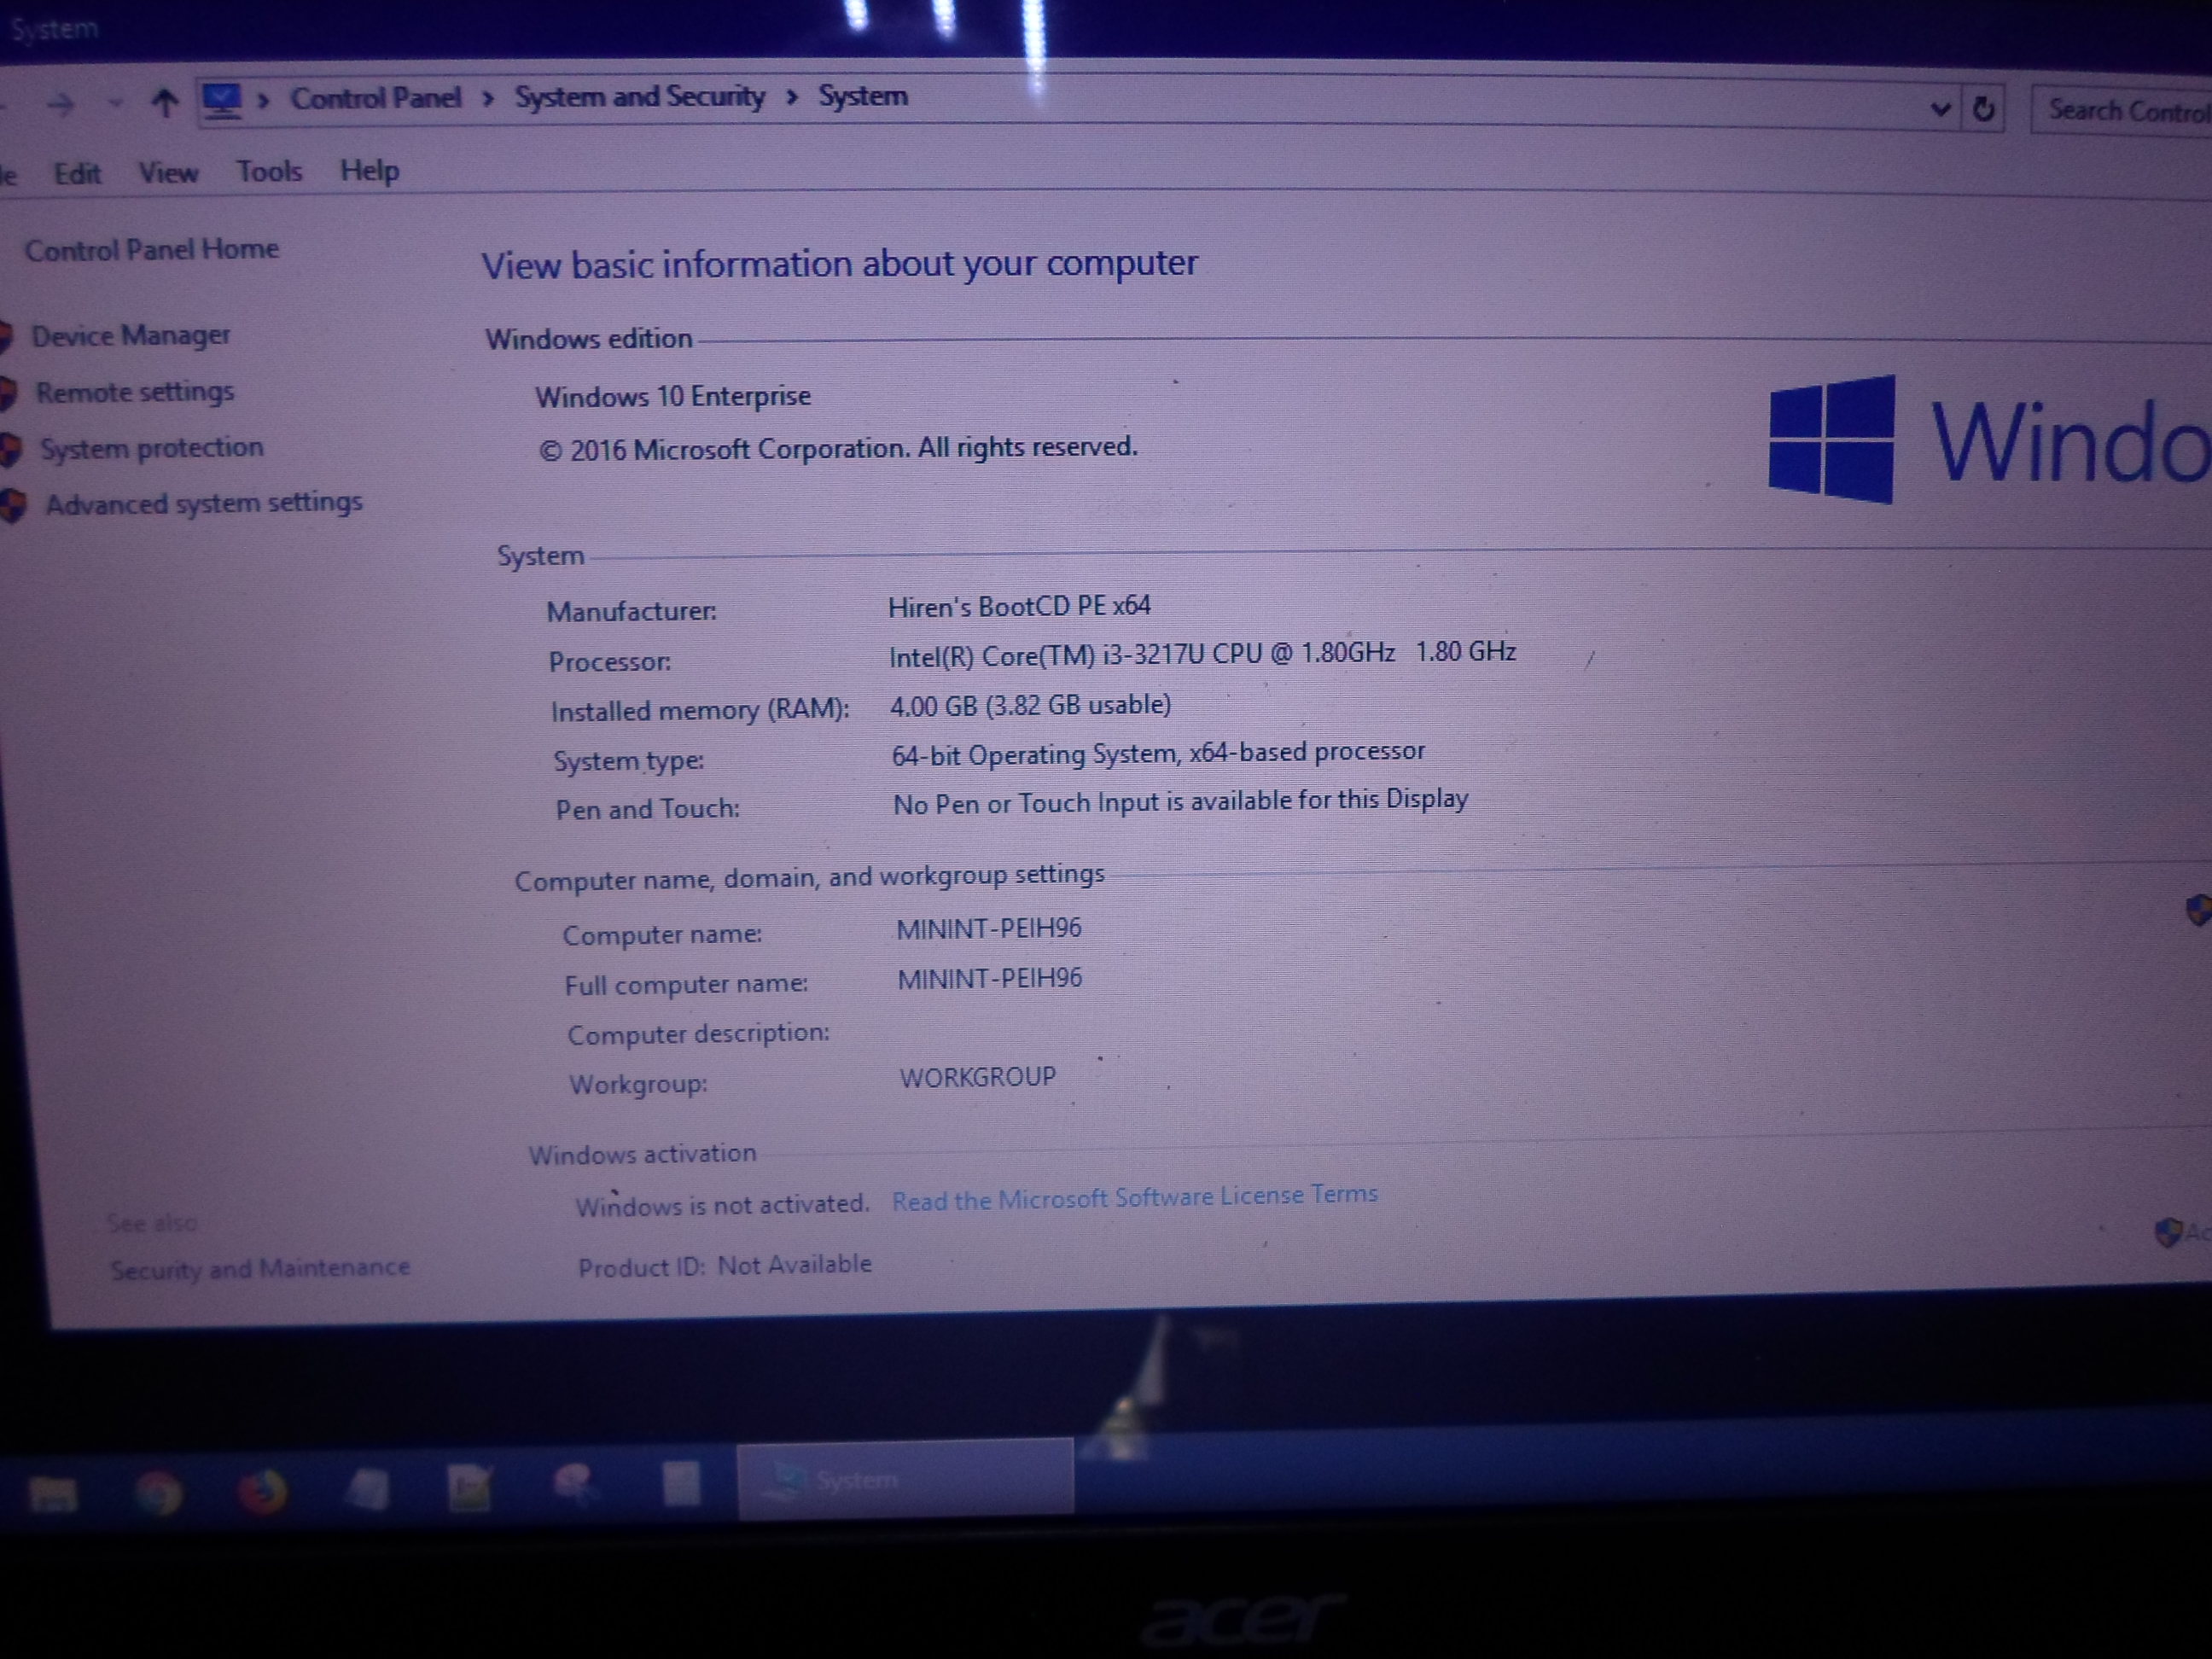This screenshot has width=2212, height=1659.
Task: Click the 2016 Microsoft Corporation copyright line
Action: coord(838,448)
